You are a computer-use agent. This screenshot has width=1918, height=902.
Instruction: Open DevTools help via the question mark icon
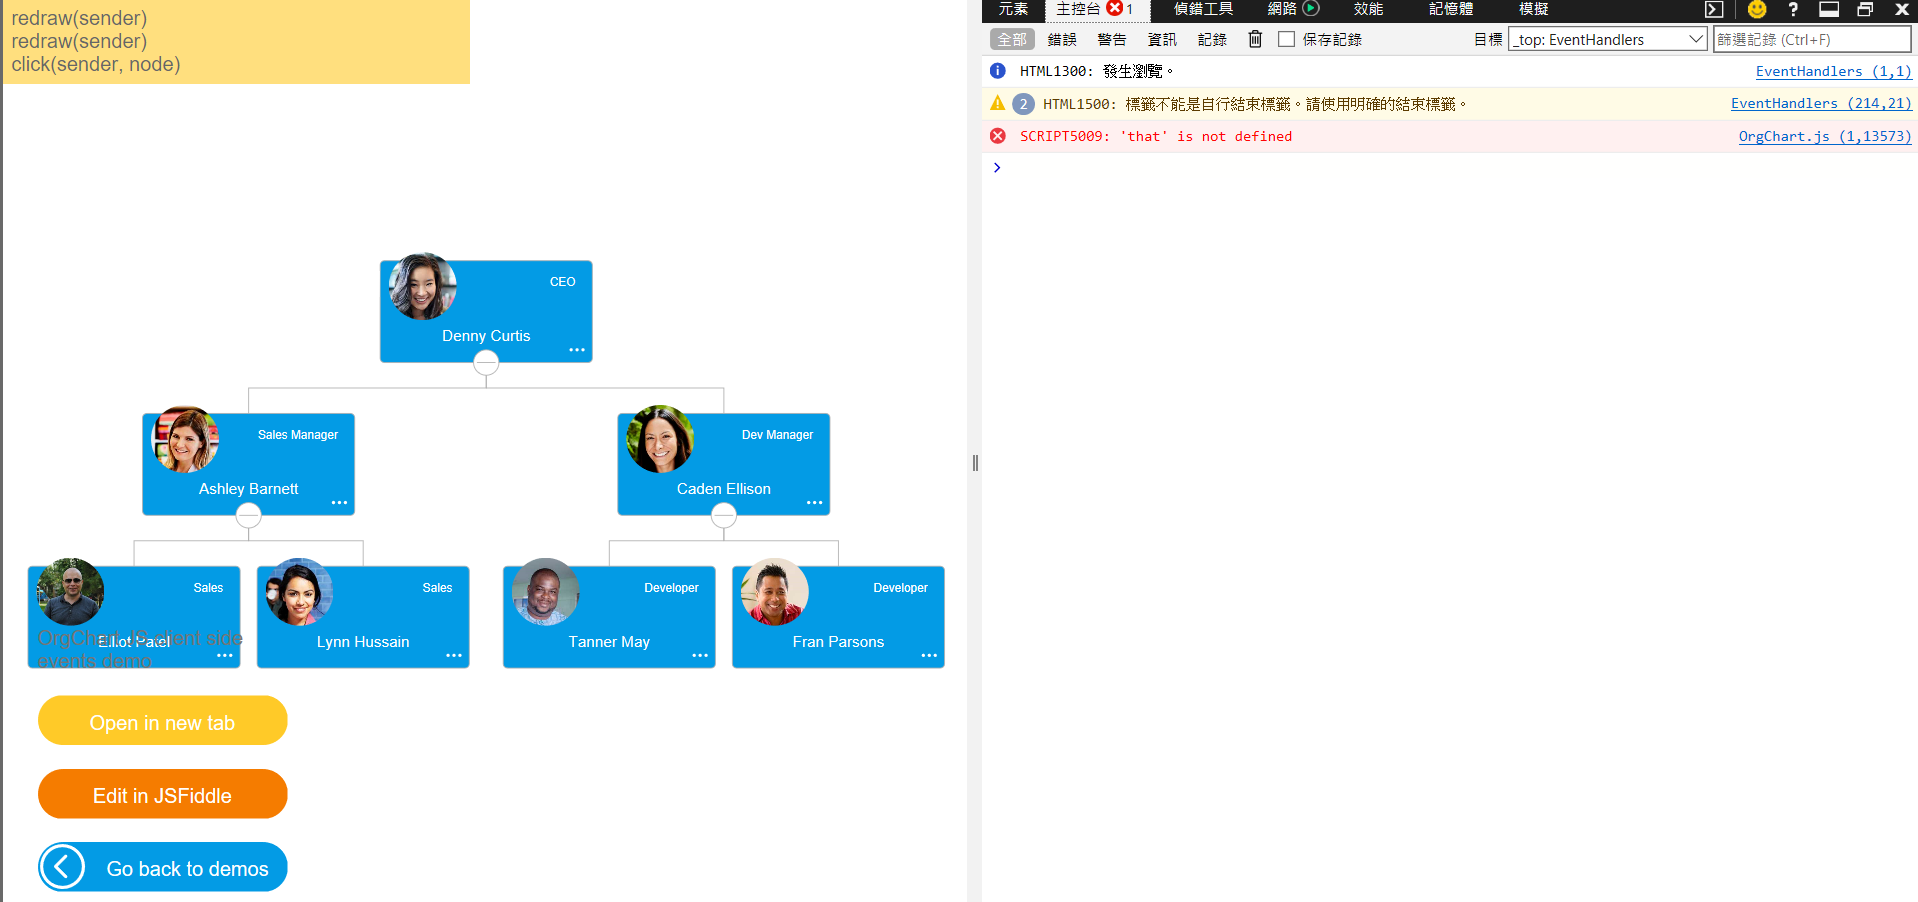tap(1793, 10)
